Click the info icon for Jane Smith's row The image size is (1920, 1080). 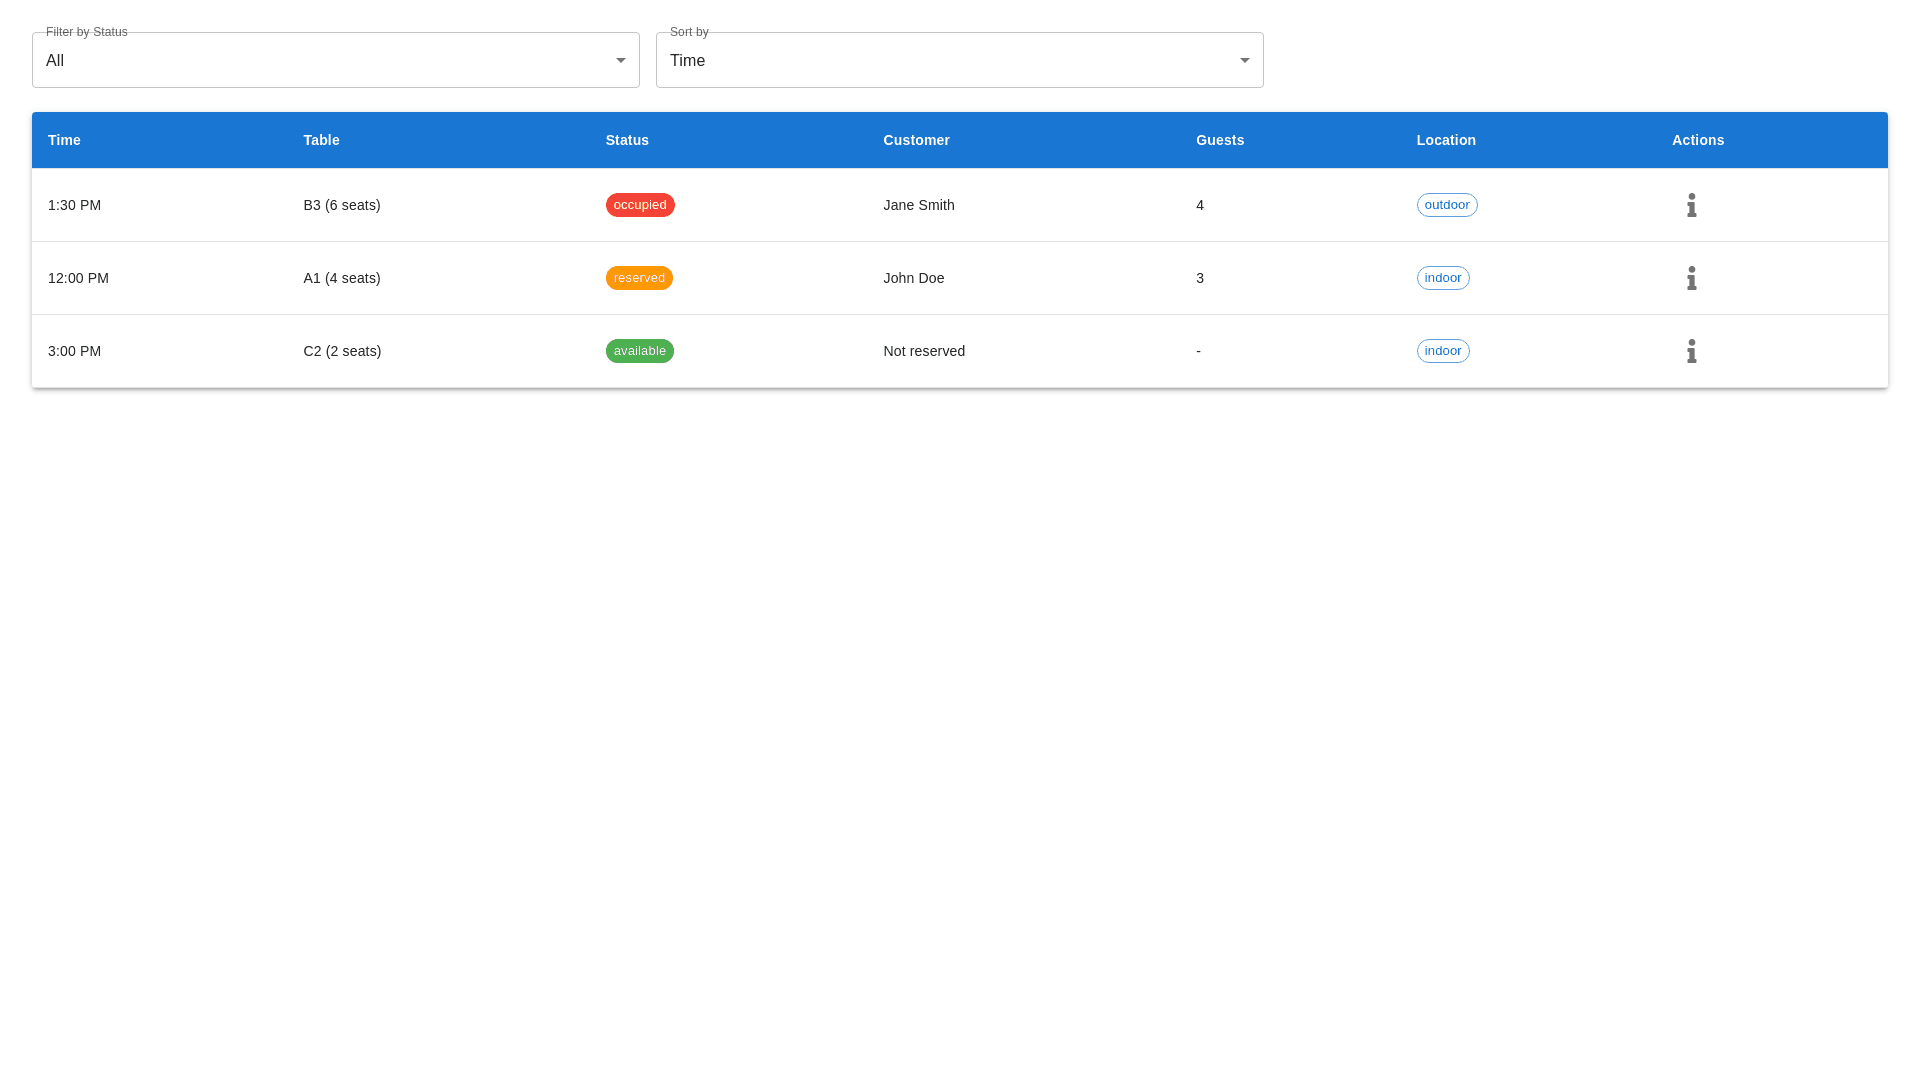coord(1691,205)
